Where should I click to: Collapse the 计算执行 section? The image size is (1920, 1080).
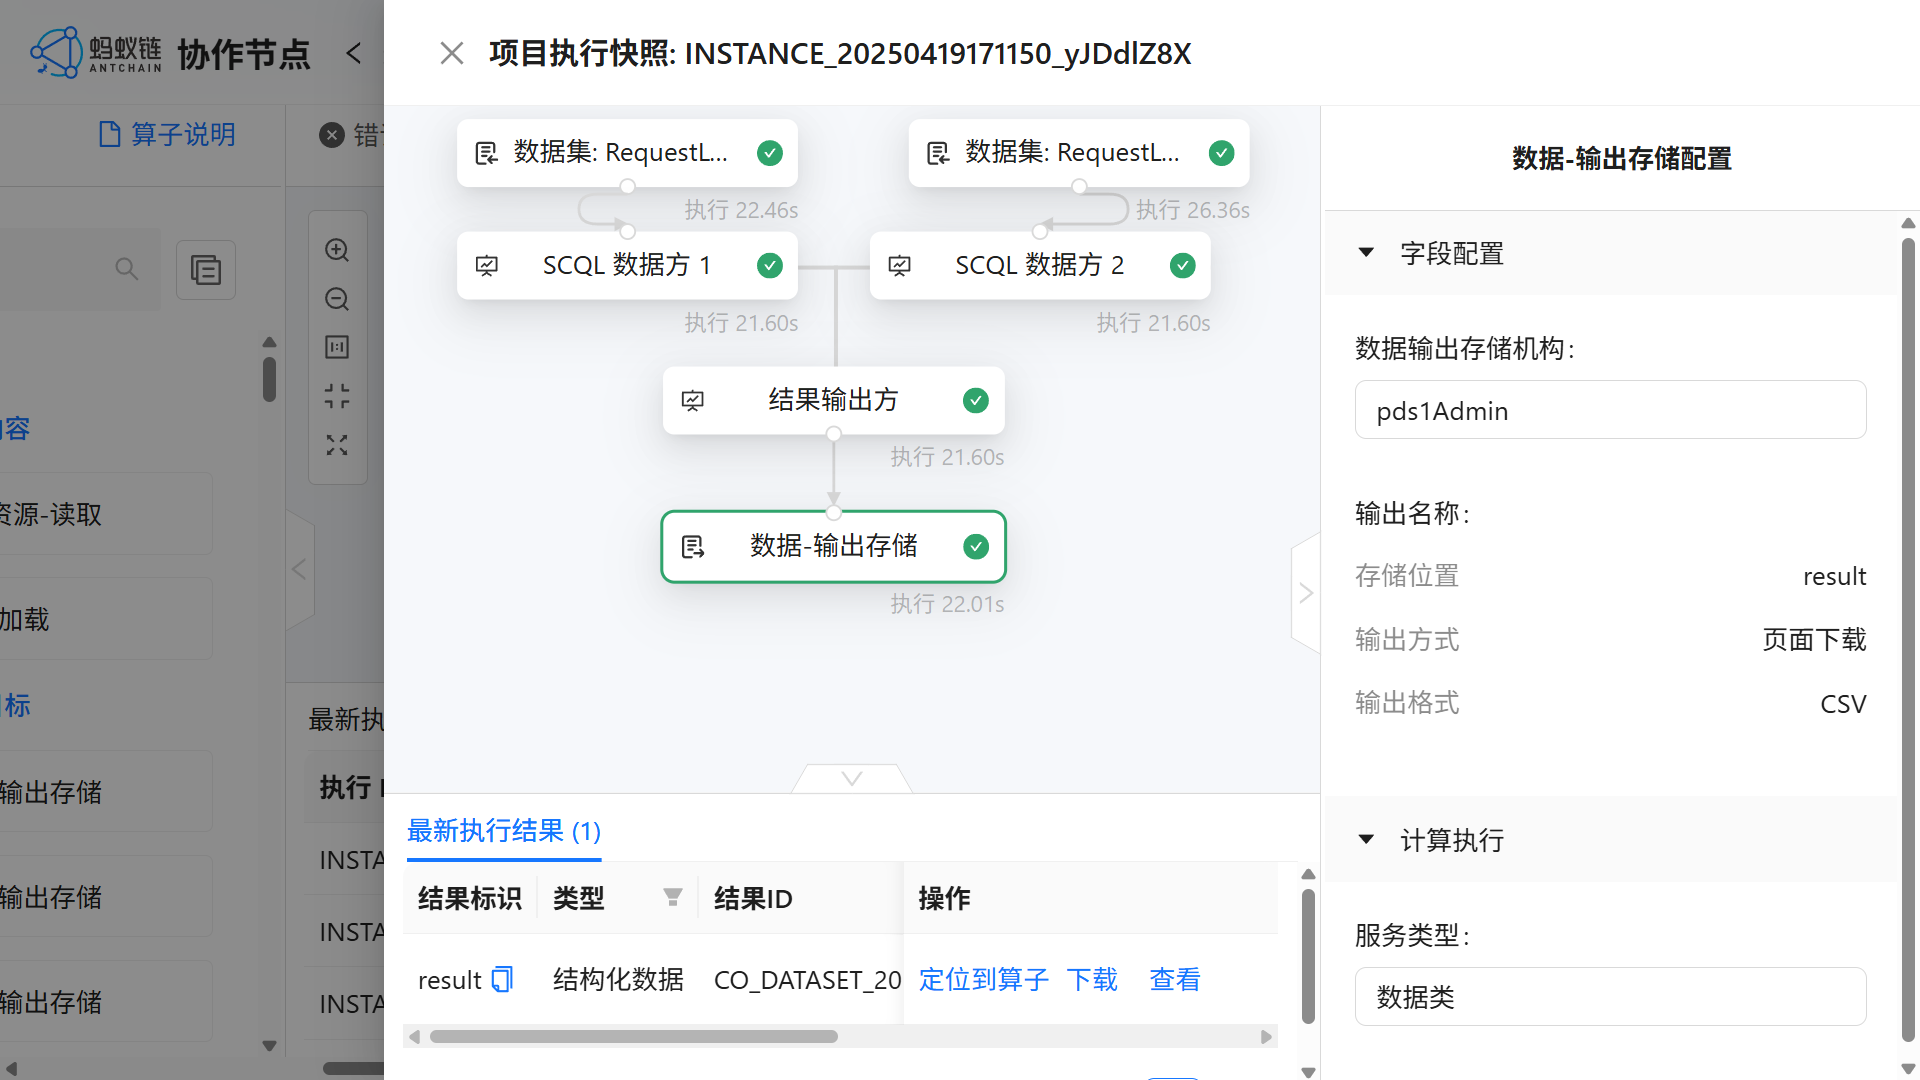tap(1366, 840)
